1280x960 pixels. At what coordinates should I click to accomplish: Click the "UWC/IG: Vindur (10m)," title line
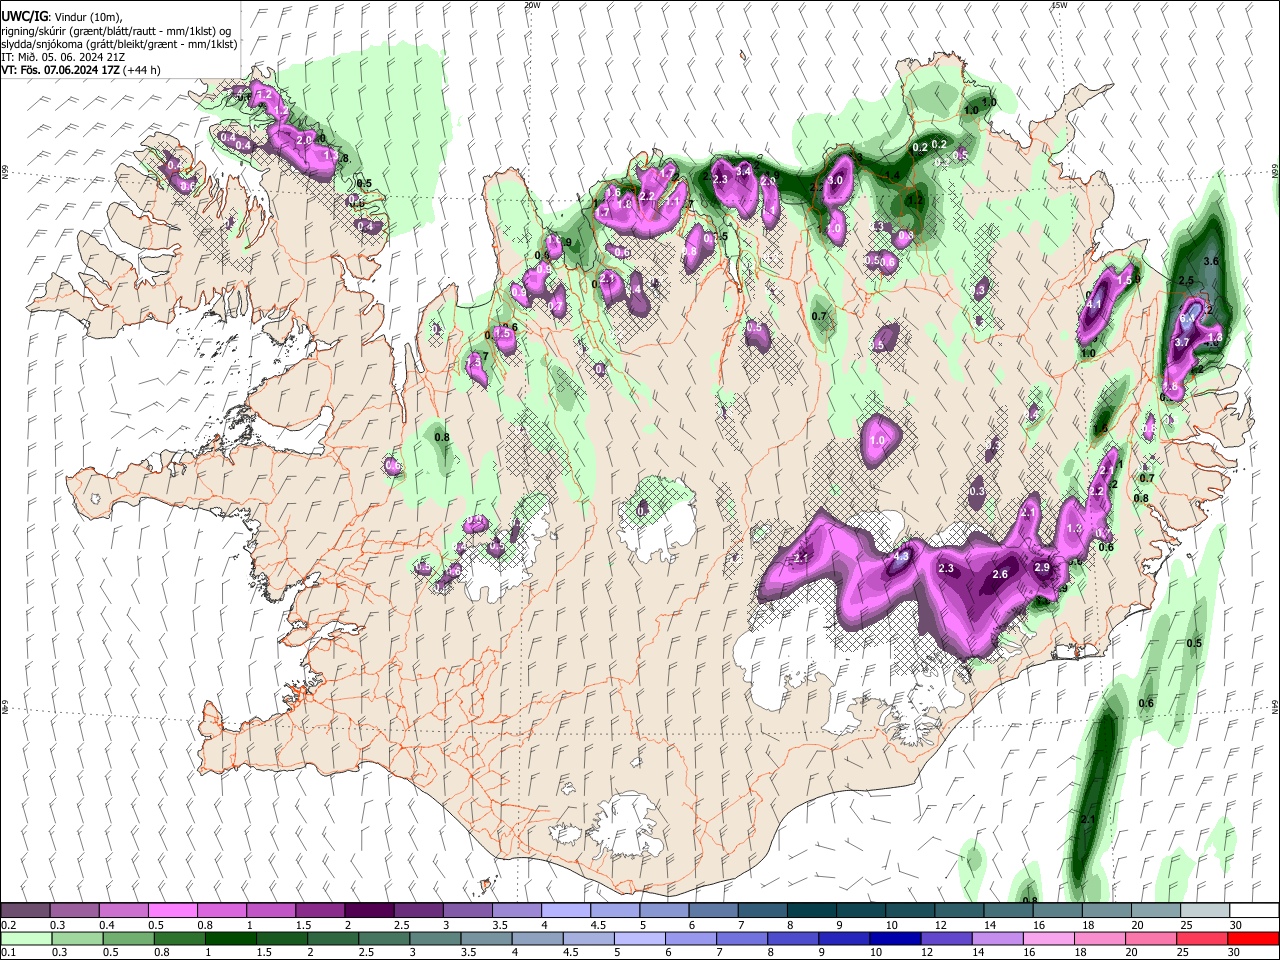pos(62,17)
